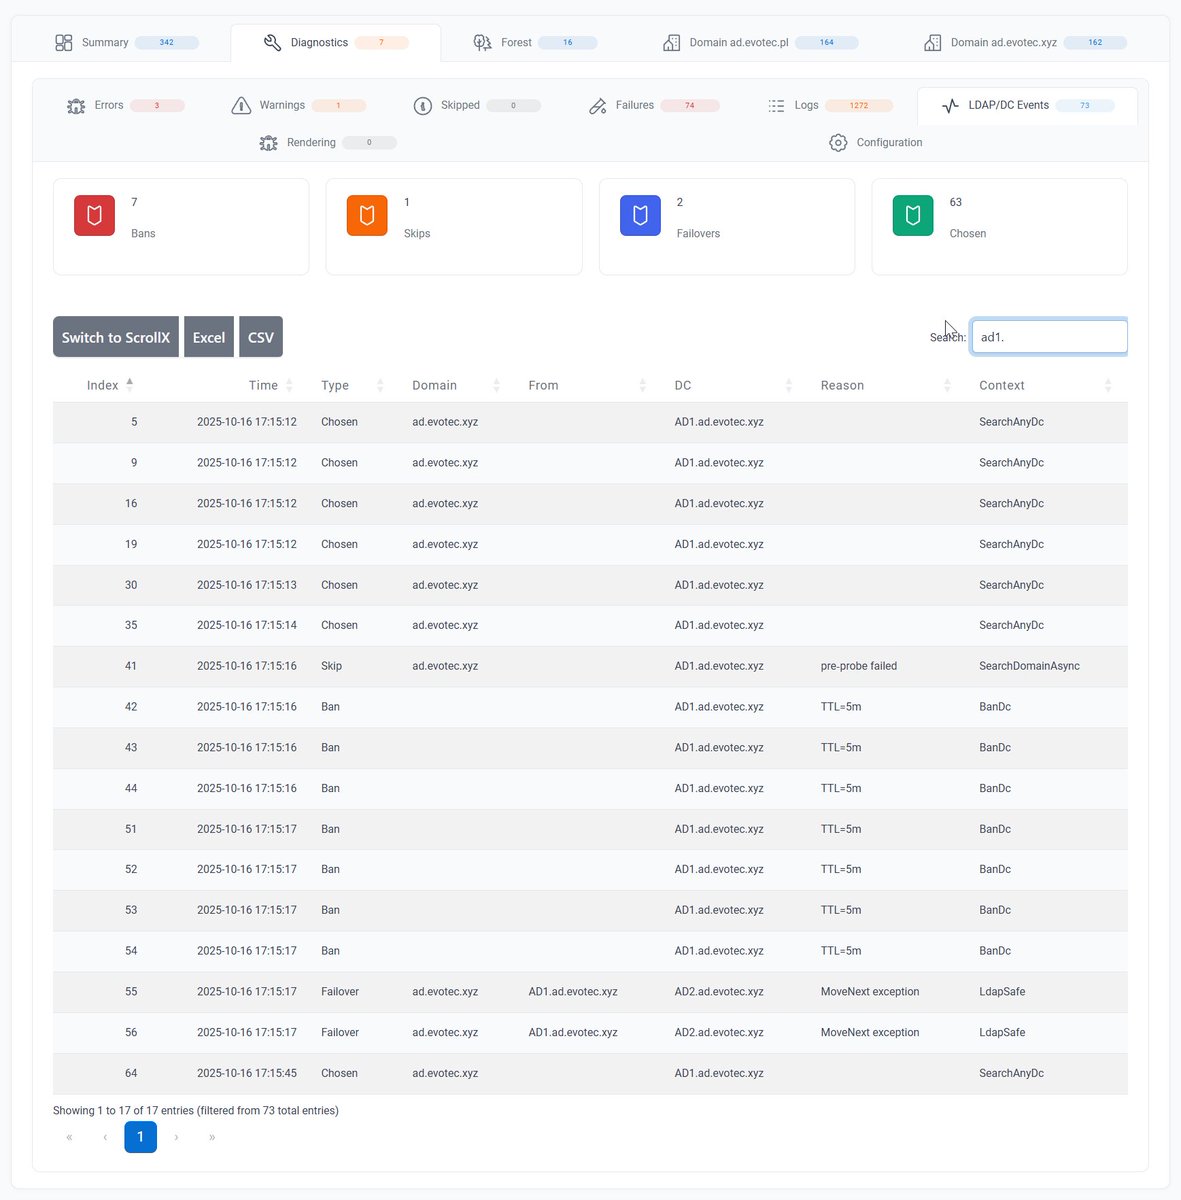This screenshot has height=1200, width=1181.
Task: Select page 1 in pagination
Action: pyautogui.click(x=140, y=1137)
